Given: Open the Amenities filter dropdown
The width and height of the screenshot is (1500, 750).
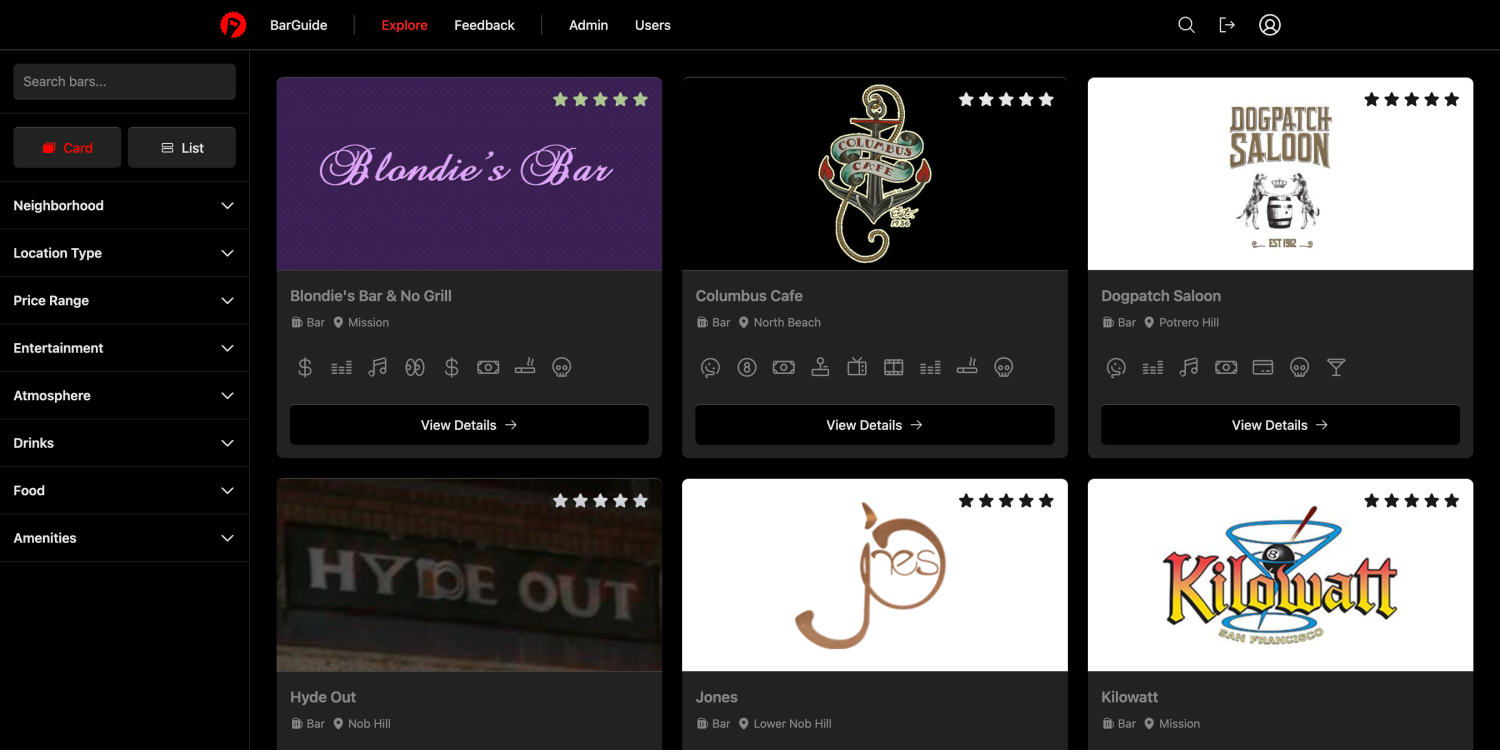Looking at the screenshot, I should pos(124,538).
